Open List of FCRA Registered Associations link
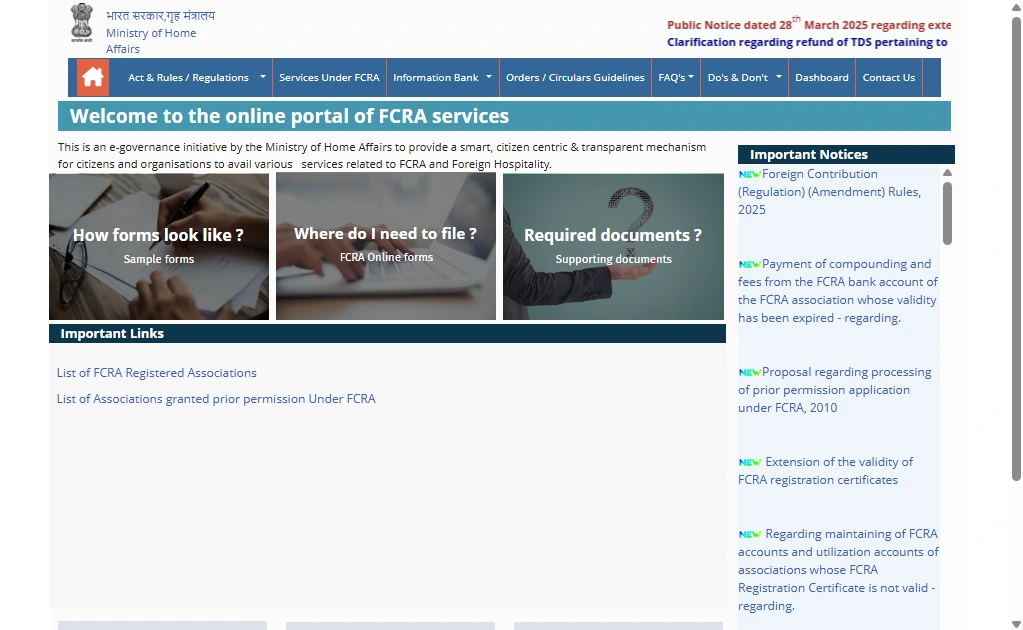The height and width of the screenshot is (630, 1023). point(157,373)
